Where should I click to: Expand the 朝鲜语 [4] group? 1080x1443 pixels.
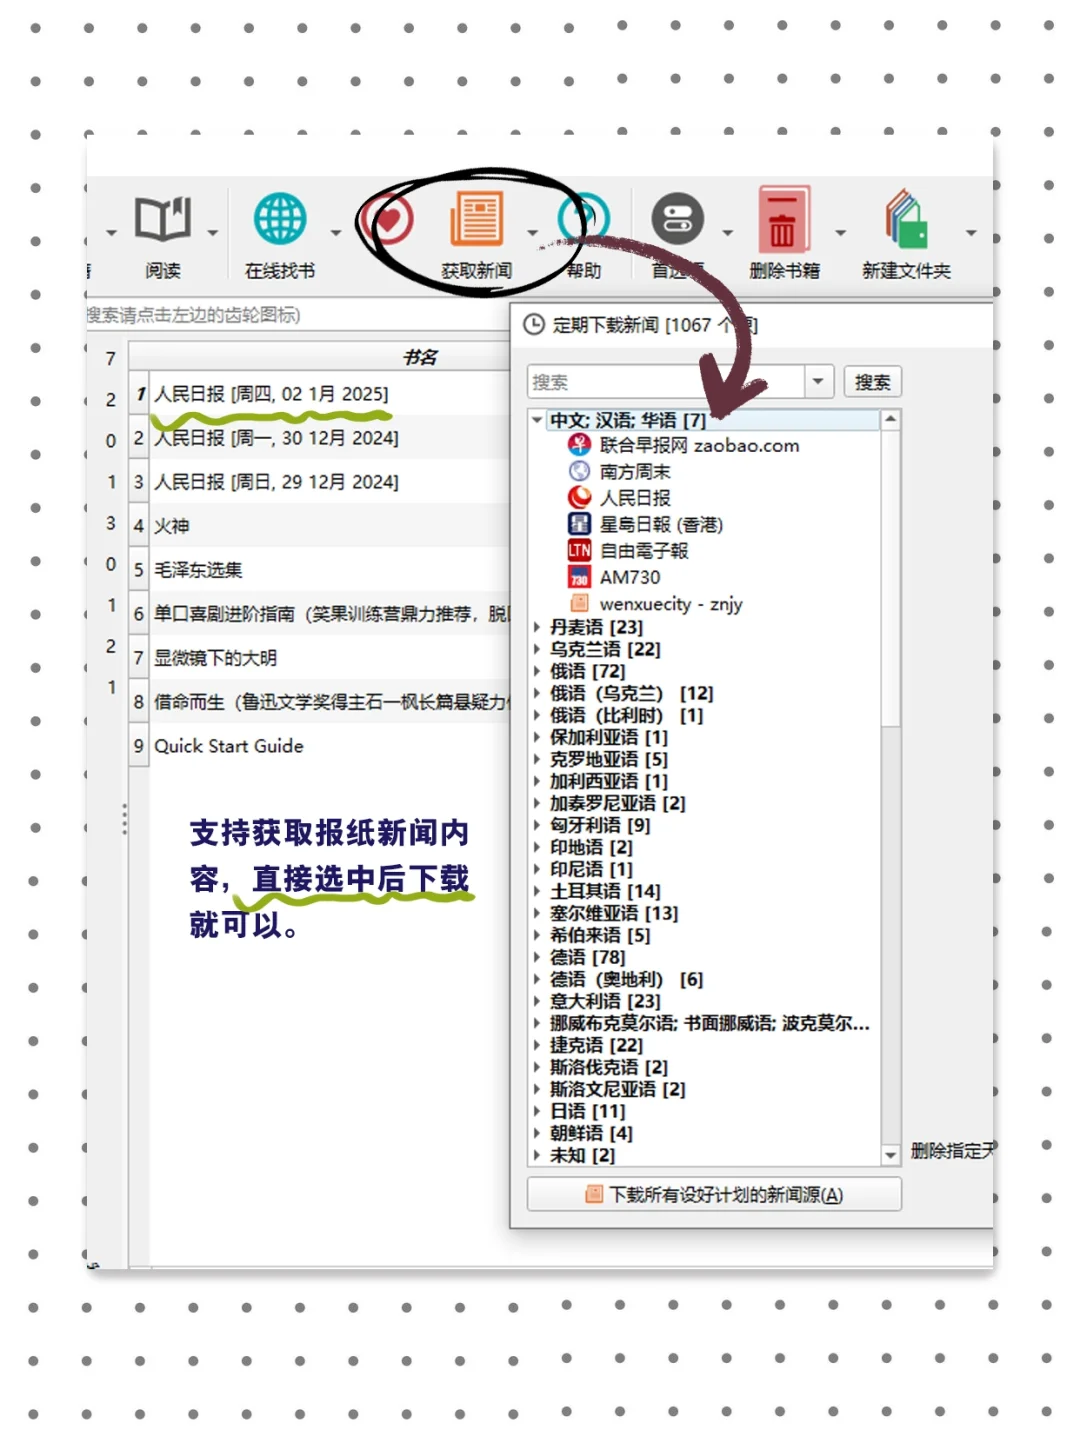click(x=537, y=1133)
